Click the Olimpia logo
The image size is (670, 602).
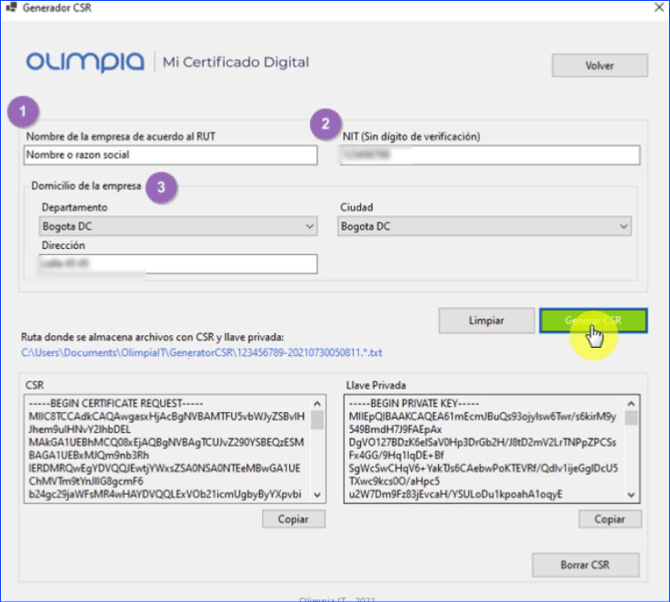[x=85, y=62]
